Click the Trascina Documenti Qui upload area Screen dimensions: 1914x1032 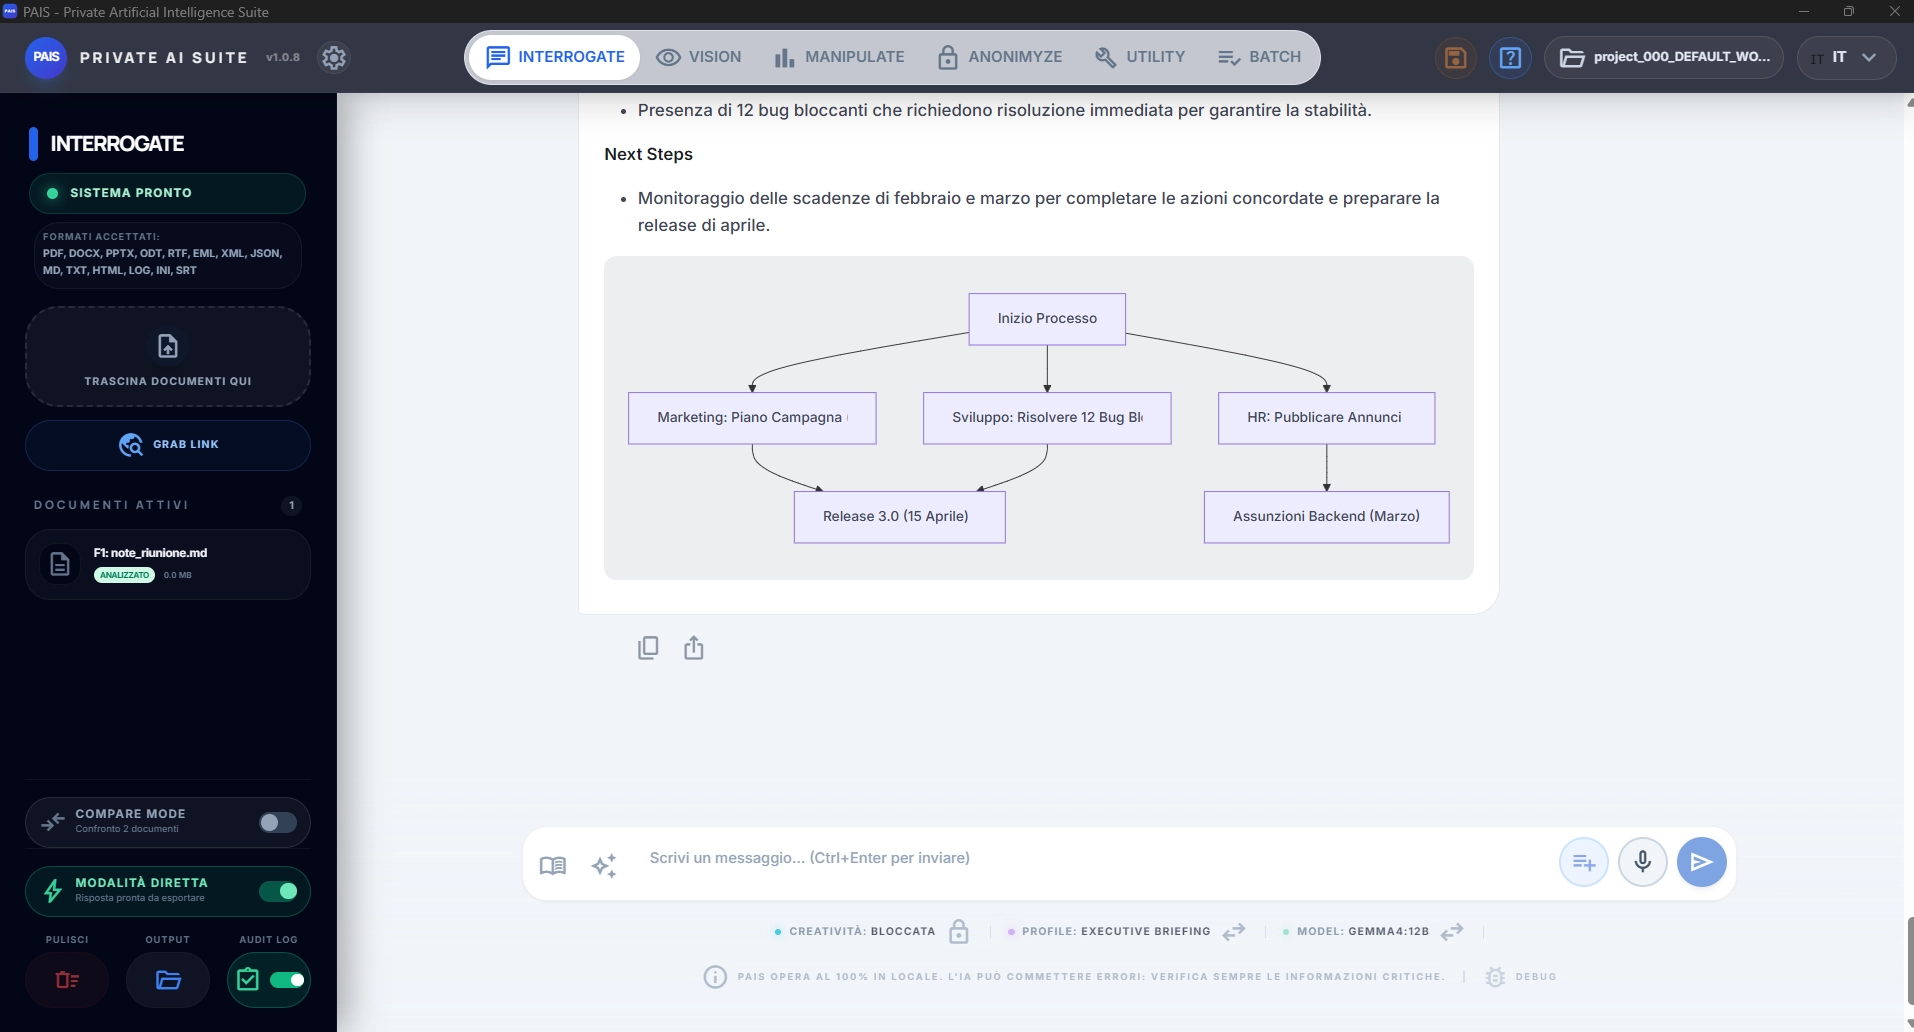point(168,357)
